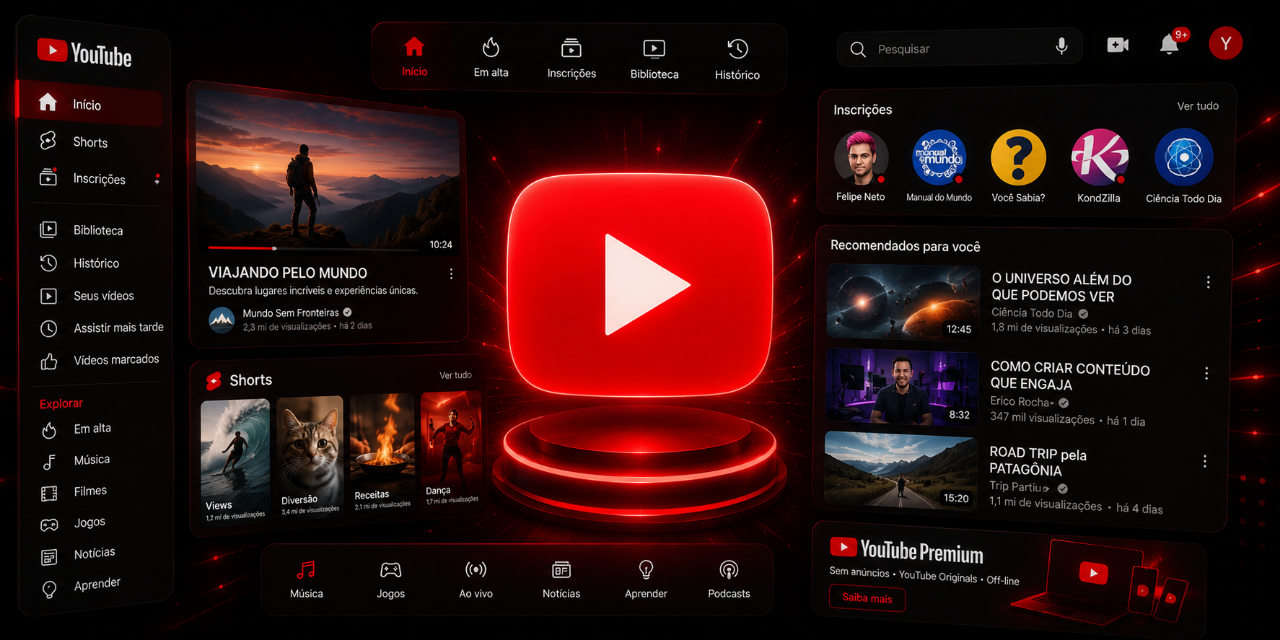The height and width of the screenshot is (640, 1280).
Task: Open more options for O Universo video
Action: 1208,283
